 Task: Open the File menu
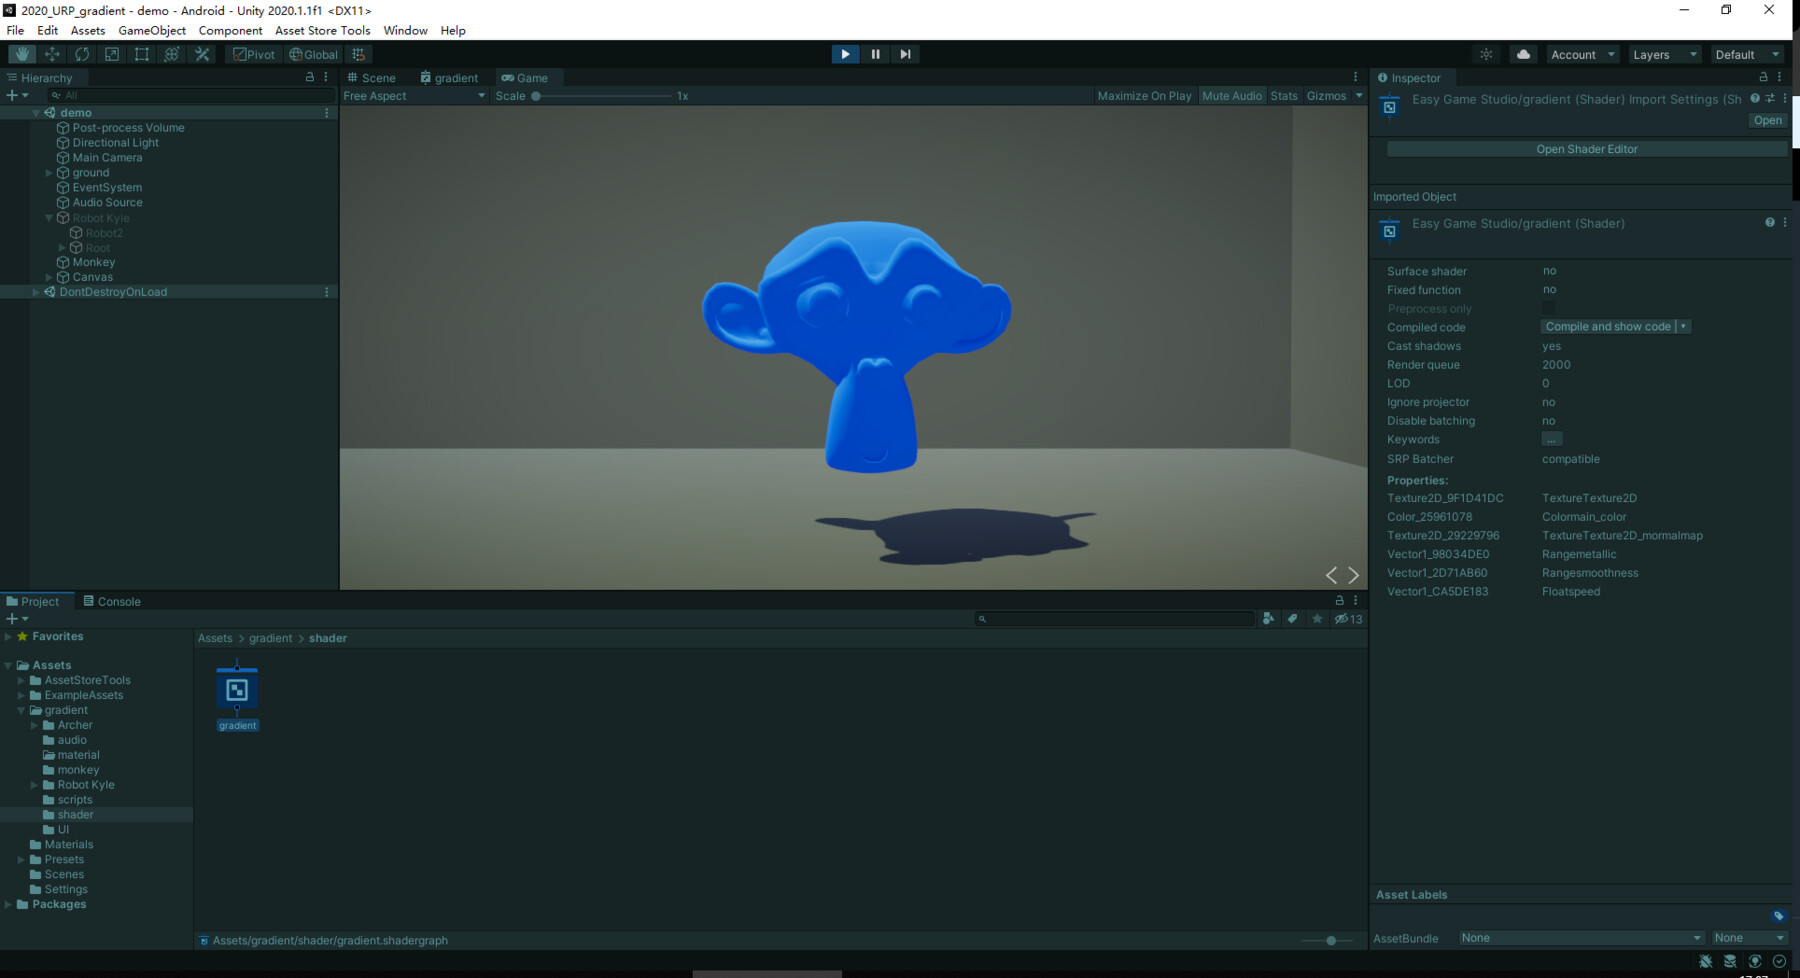point(15,30)
